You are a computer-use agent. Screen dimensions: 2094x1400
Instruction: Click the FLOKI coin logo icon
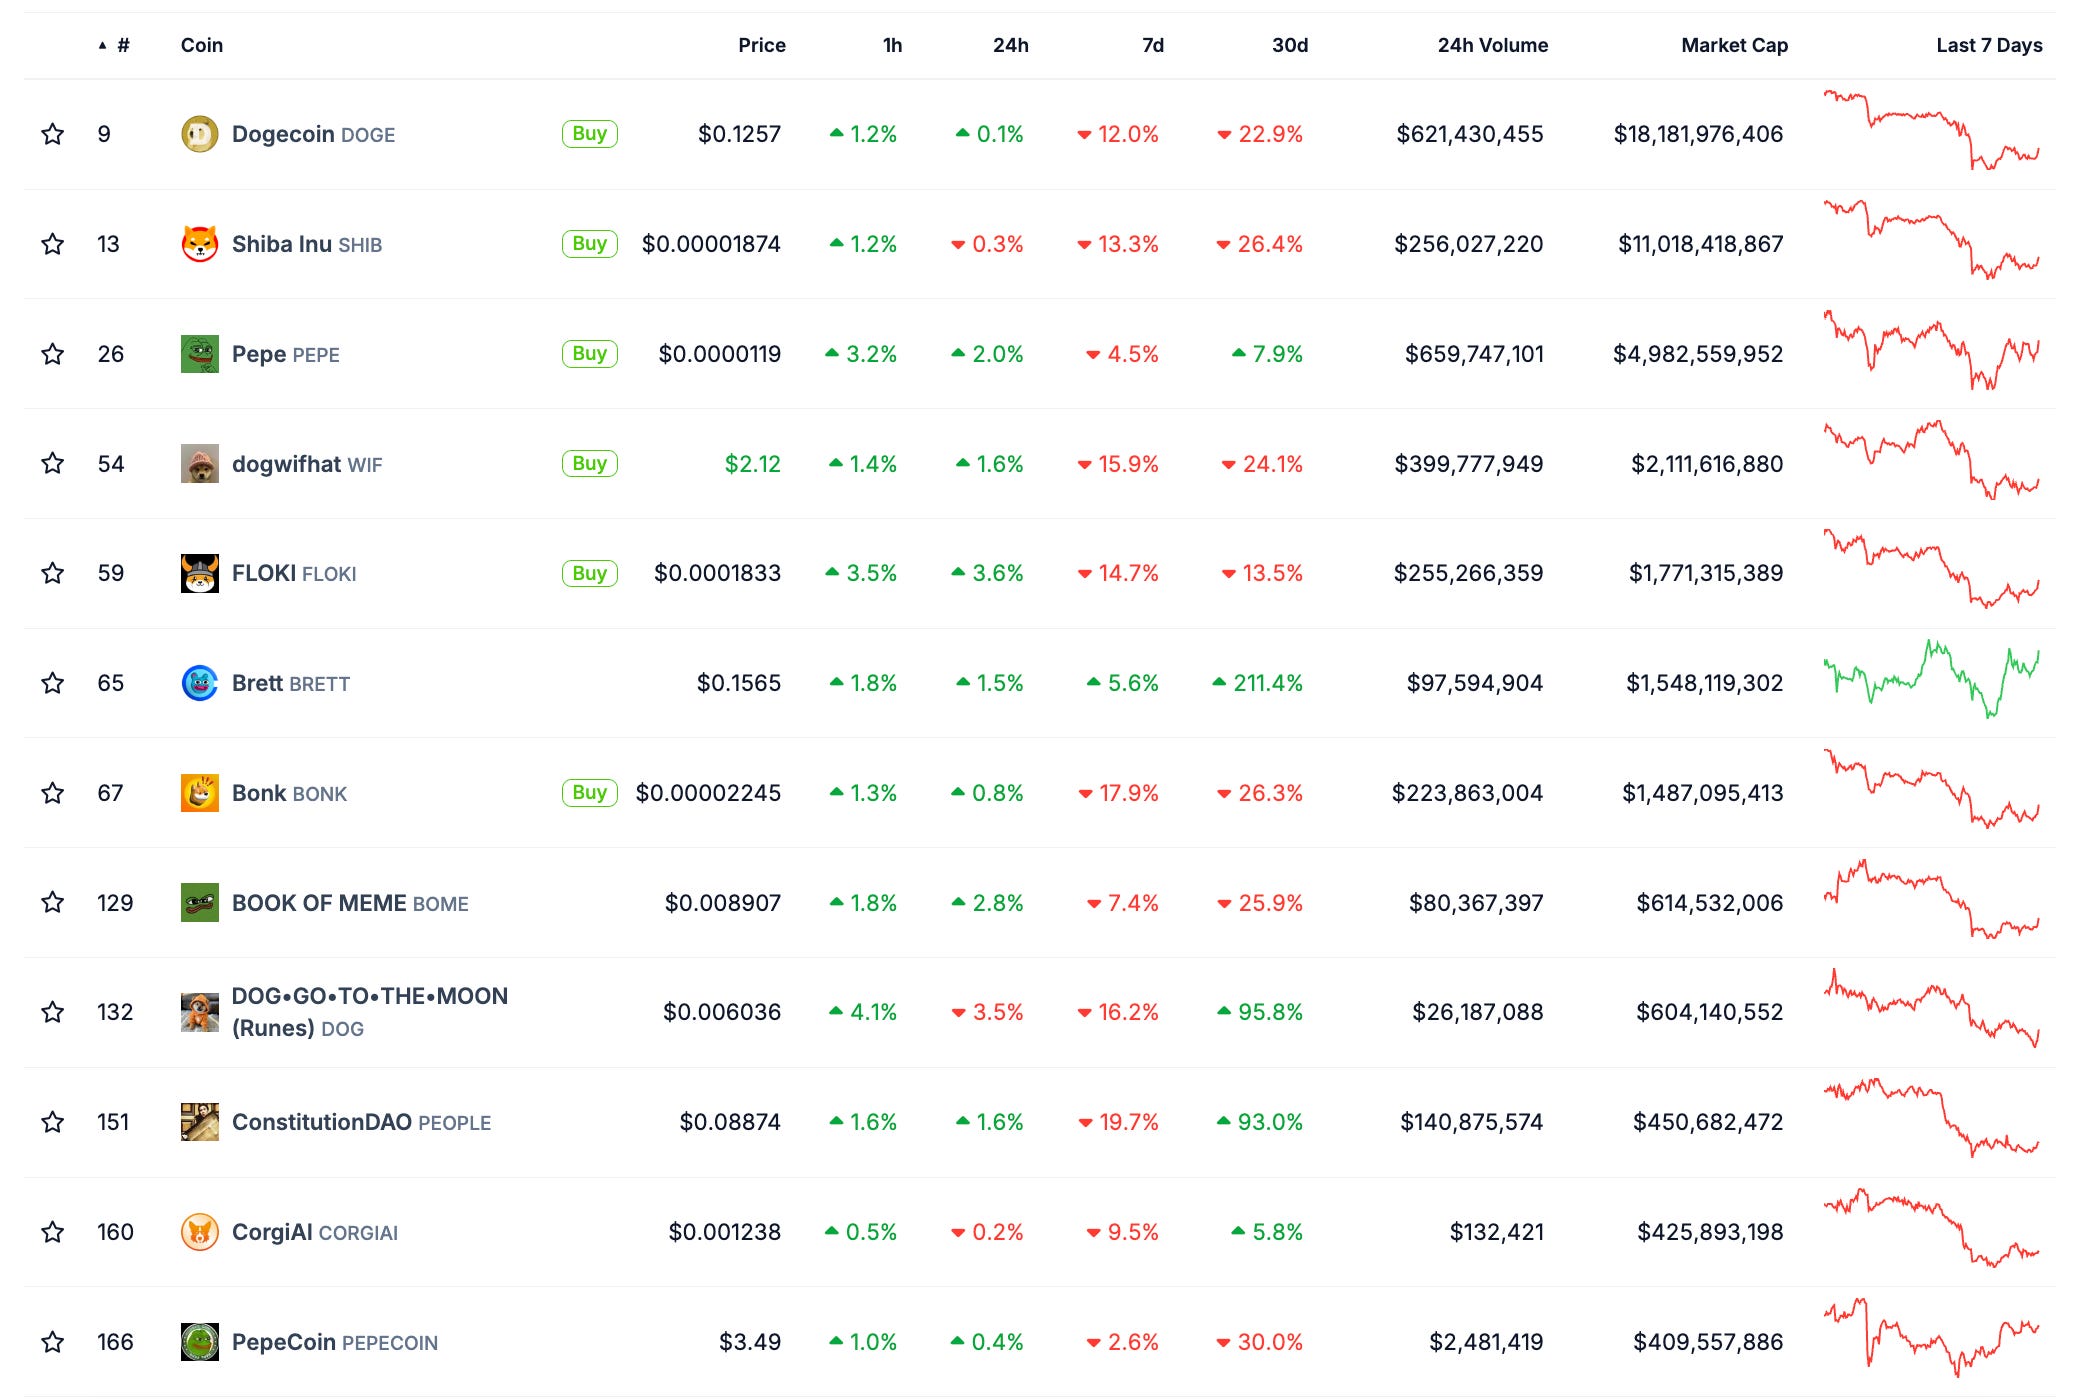(199, 573)
